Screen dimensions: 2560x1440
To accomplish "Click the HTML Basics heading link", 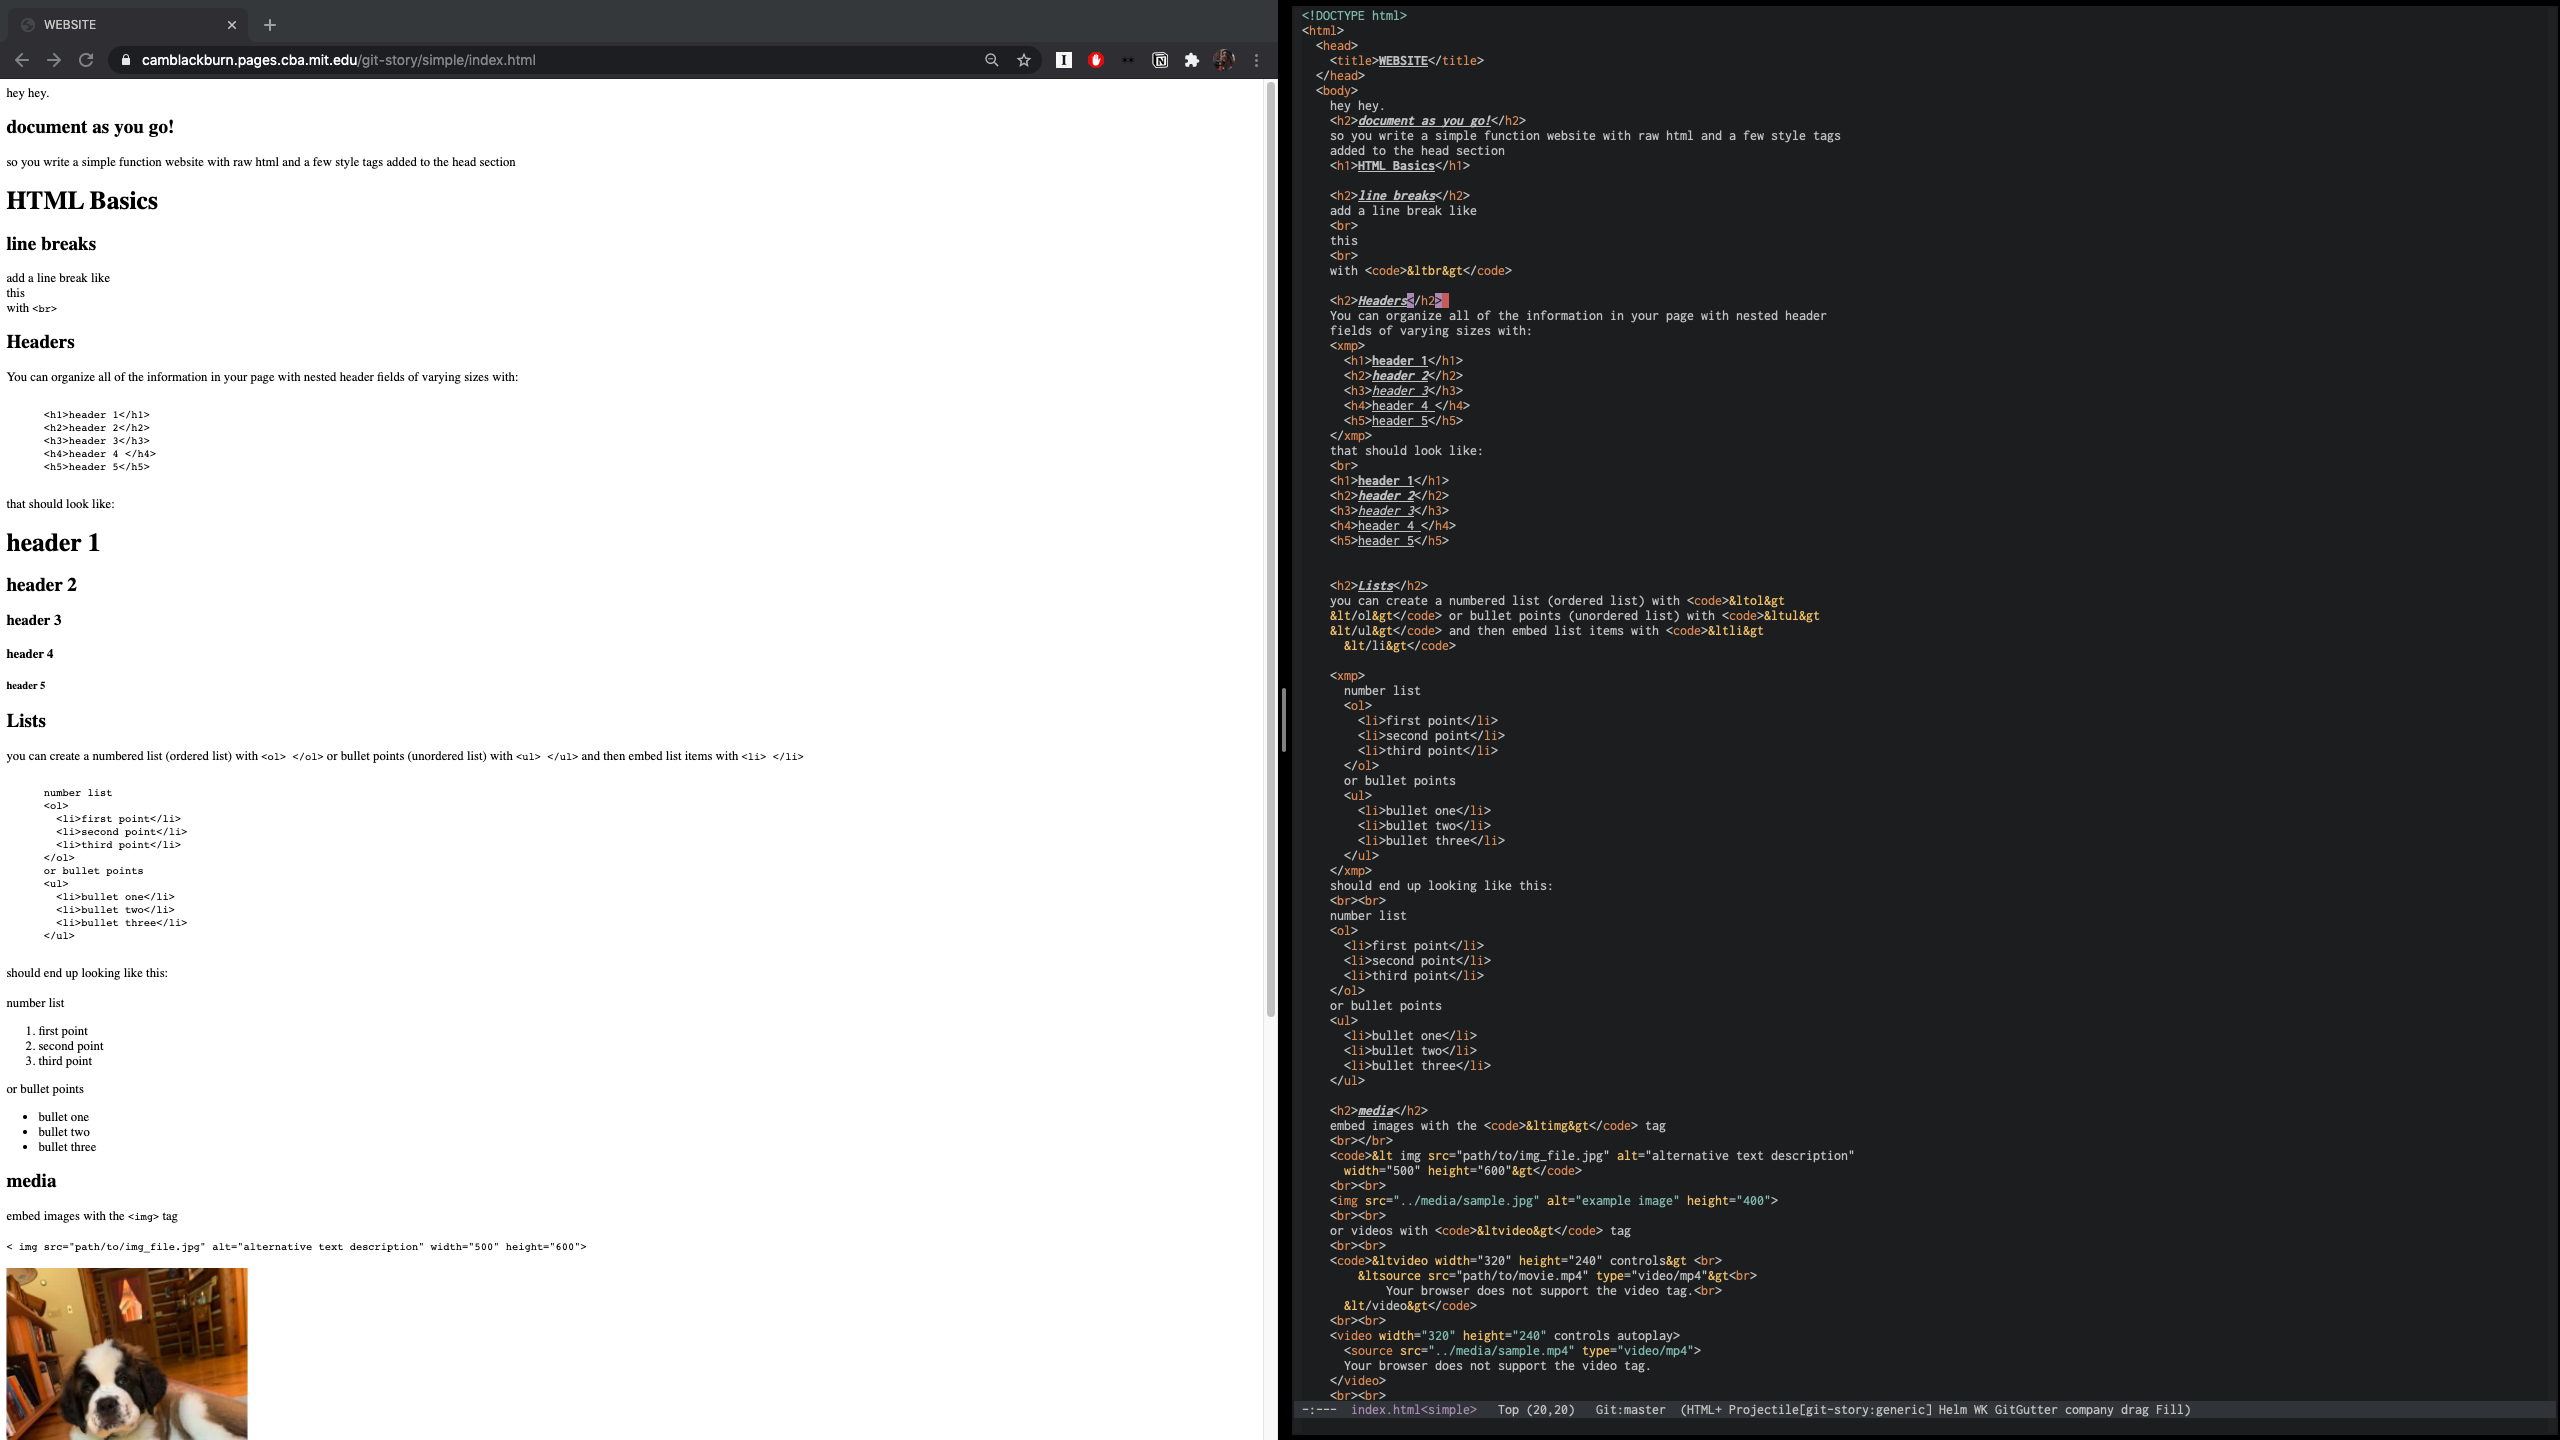I will point(81,200).
